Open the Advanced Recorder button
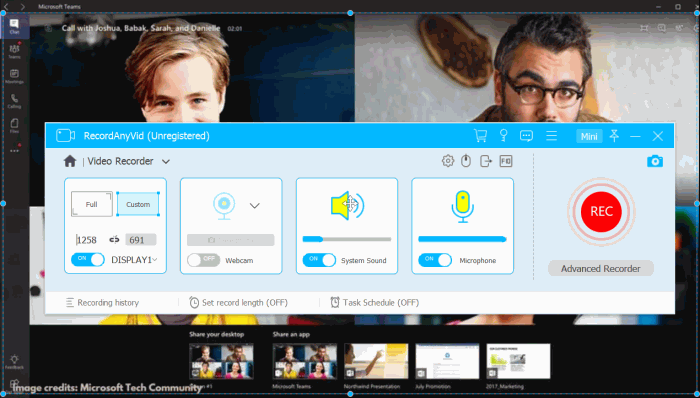Image resolution: width=700 pixels, height=398 pixels. tap(601, 269)
